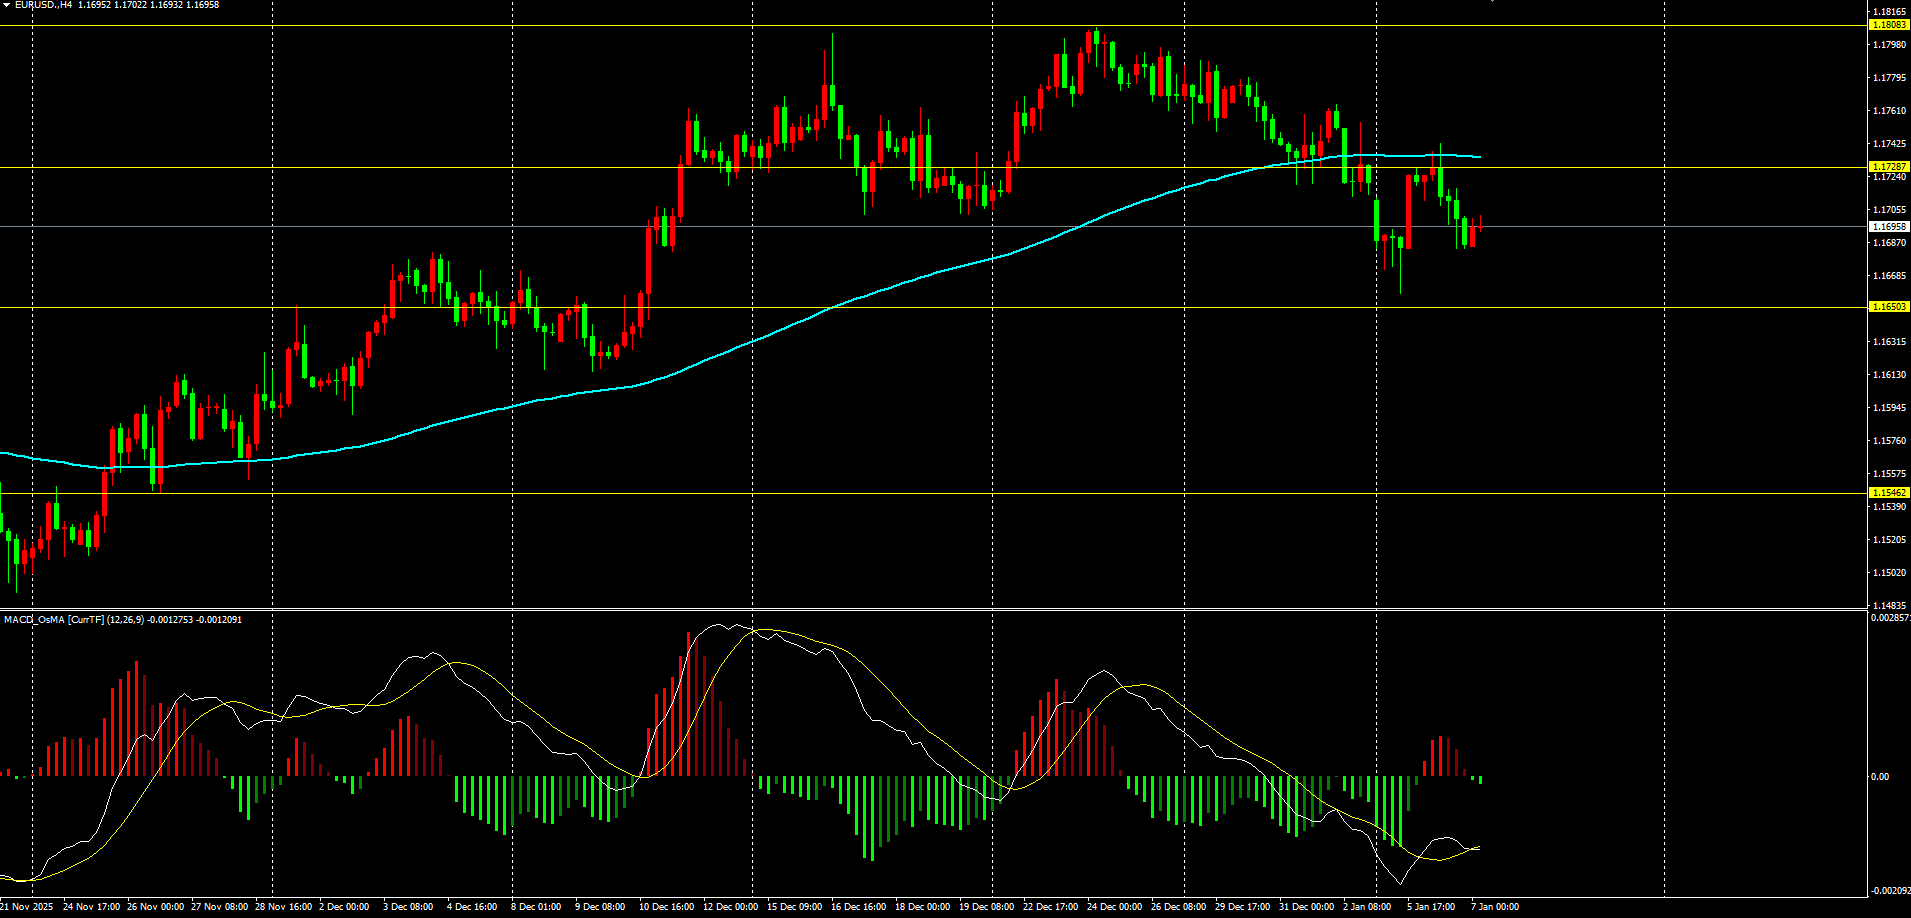
Task: Click the 1.17980 value on price scale
Action: point(1888,45)
